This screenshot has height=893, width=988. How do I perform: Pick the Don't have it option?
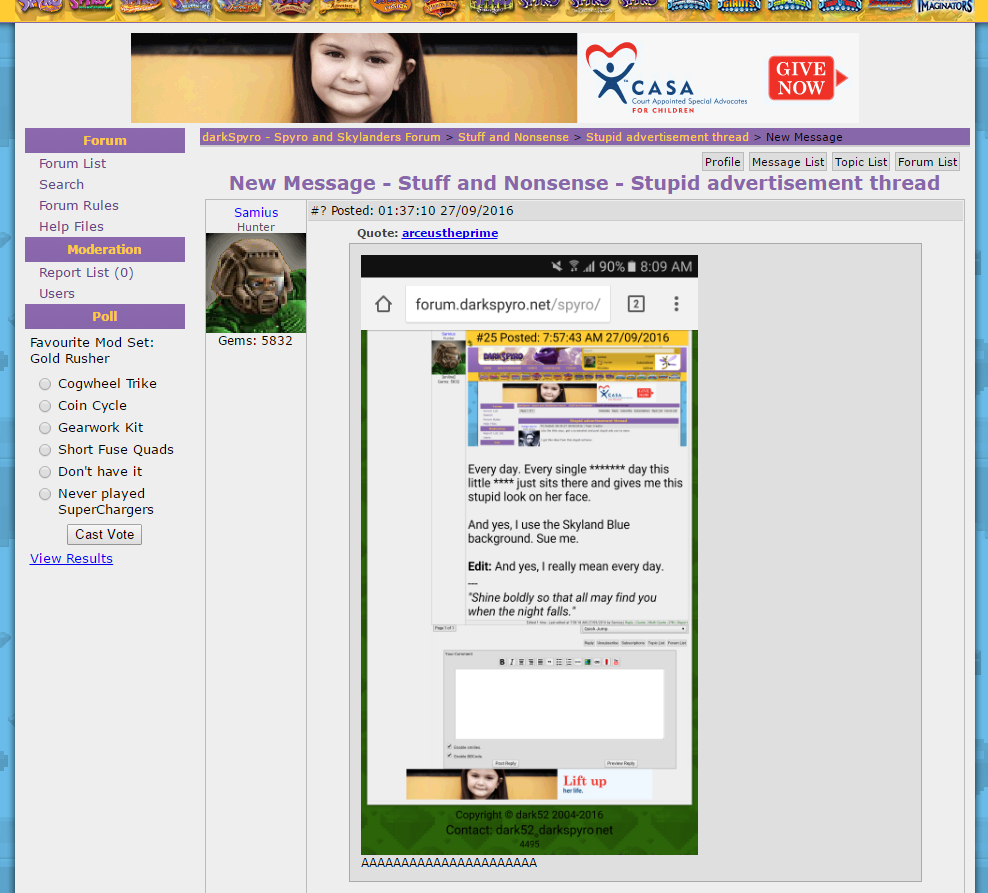tap(45, 472)
